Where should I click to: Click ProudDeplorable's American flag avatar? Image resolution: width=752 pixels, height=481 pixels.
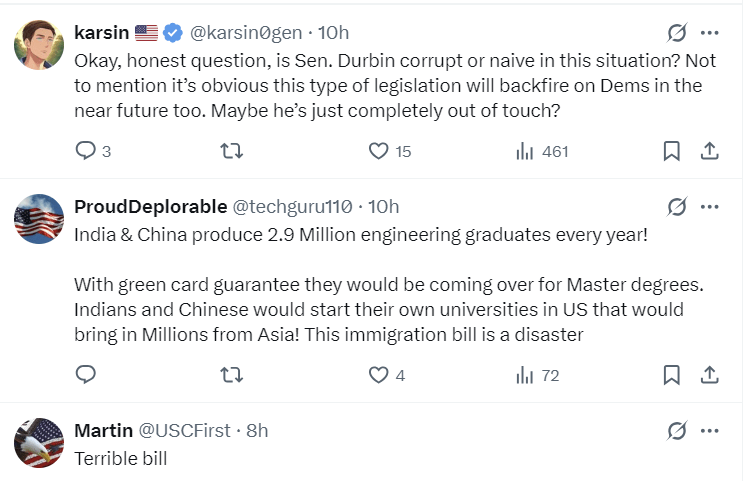pyautogui.click(x=40, y=218)
